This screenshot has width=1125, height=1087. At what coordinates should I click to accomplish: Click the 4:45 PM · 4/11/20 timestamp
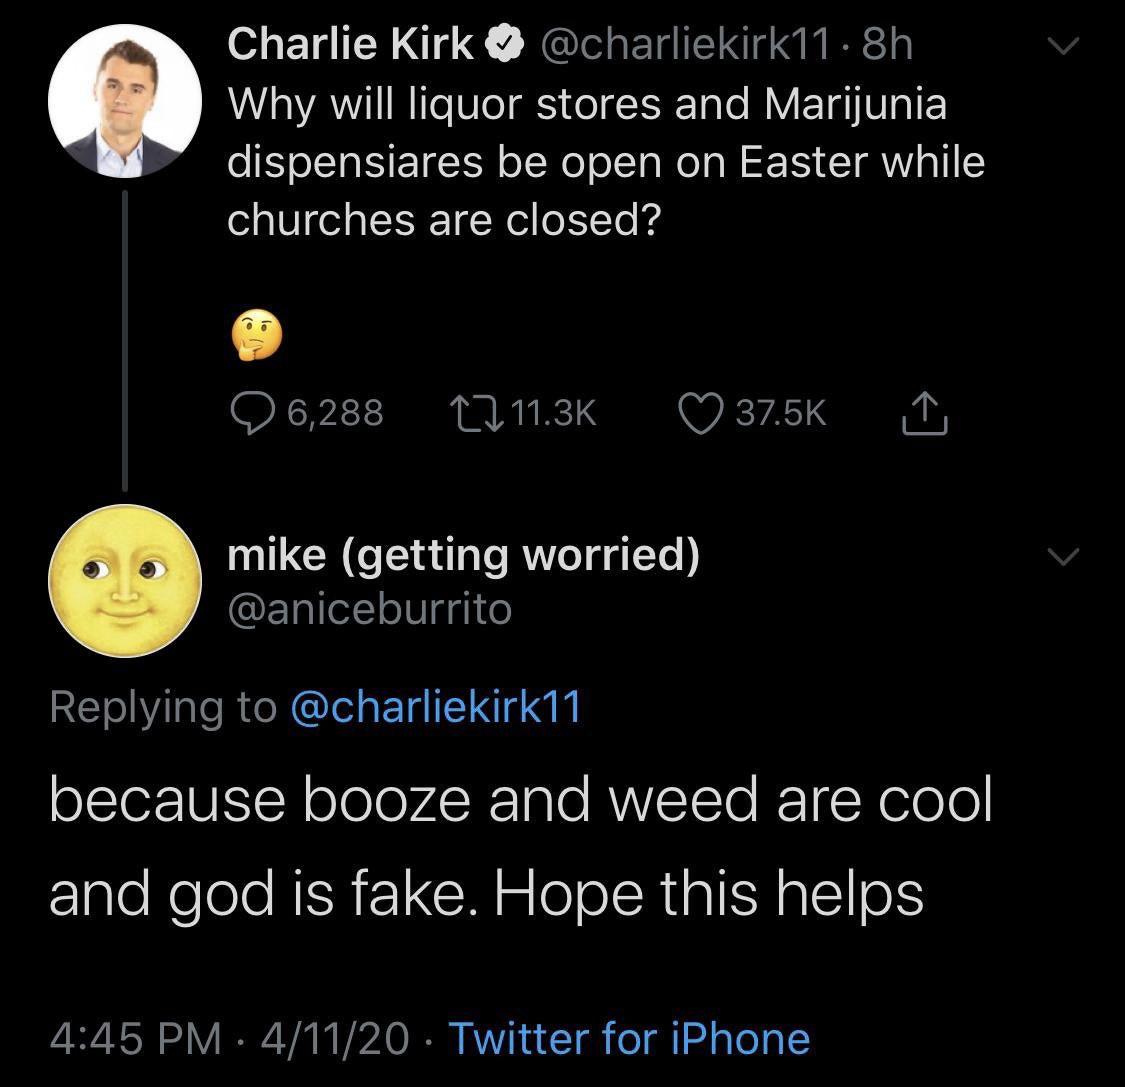[229, 1037]
